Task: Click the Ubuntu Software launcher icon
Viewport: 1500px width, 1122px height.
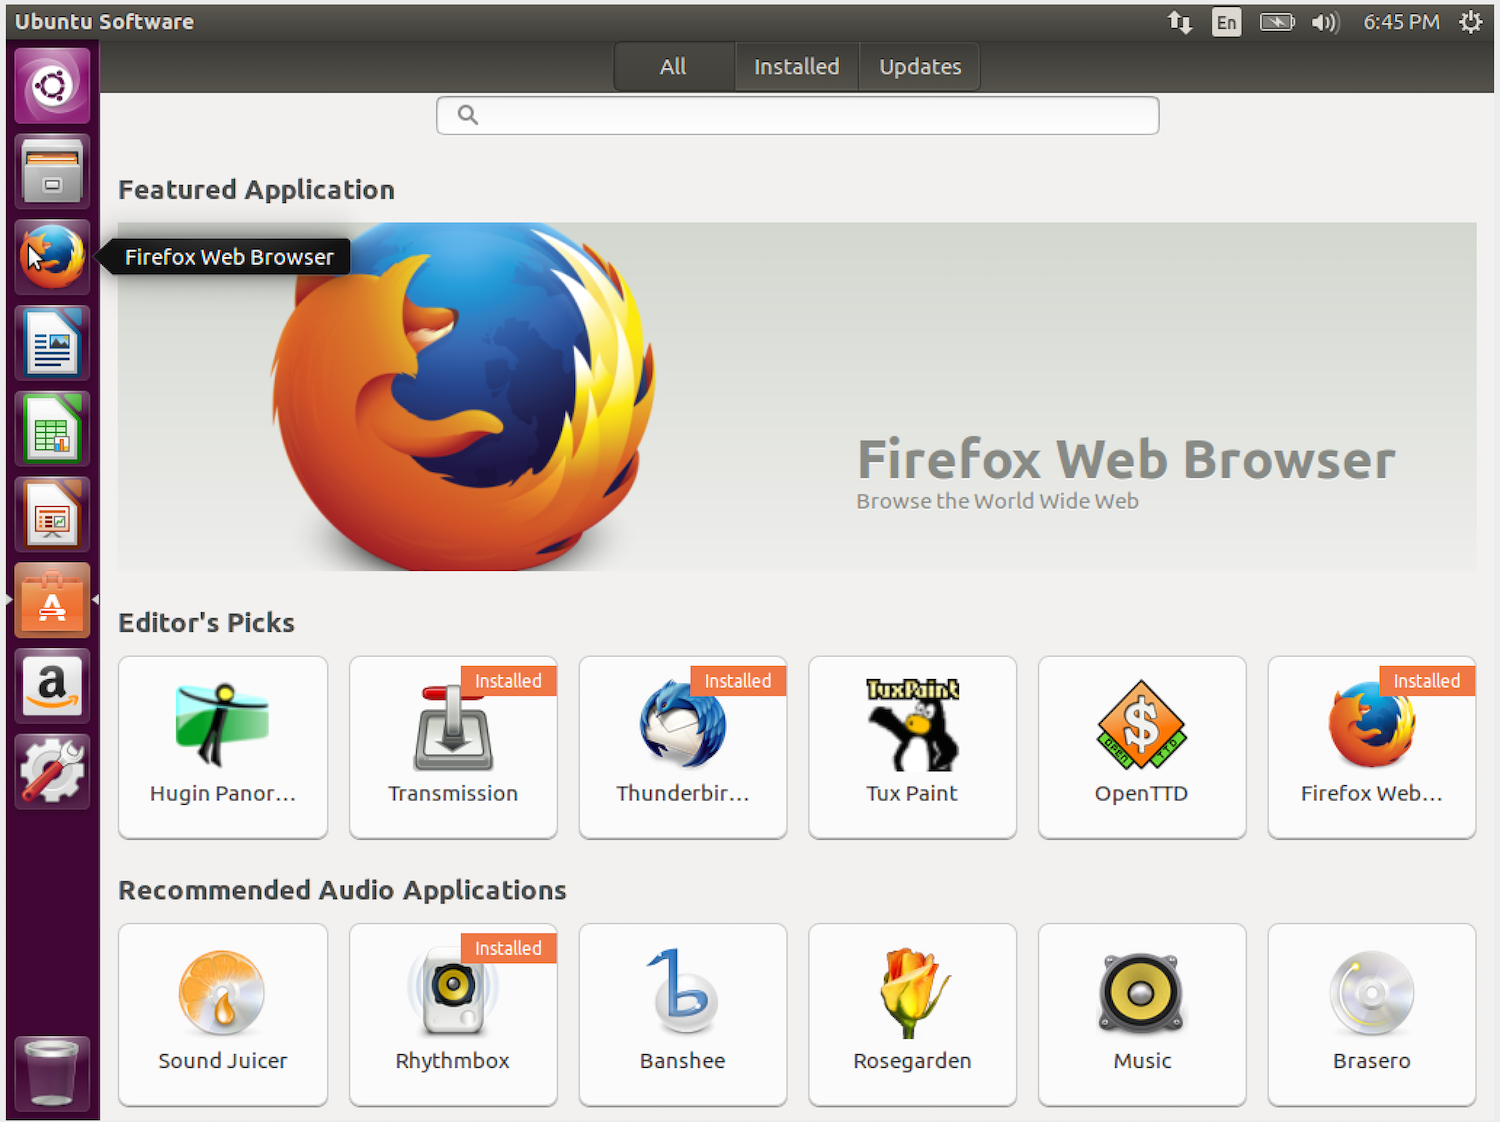Action: point(52,600)
